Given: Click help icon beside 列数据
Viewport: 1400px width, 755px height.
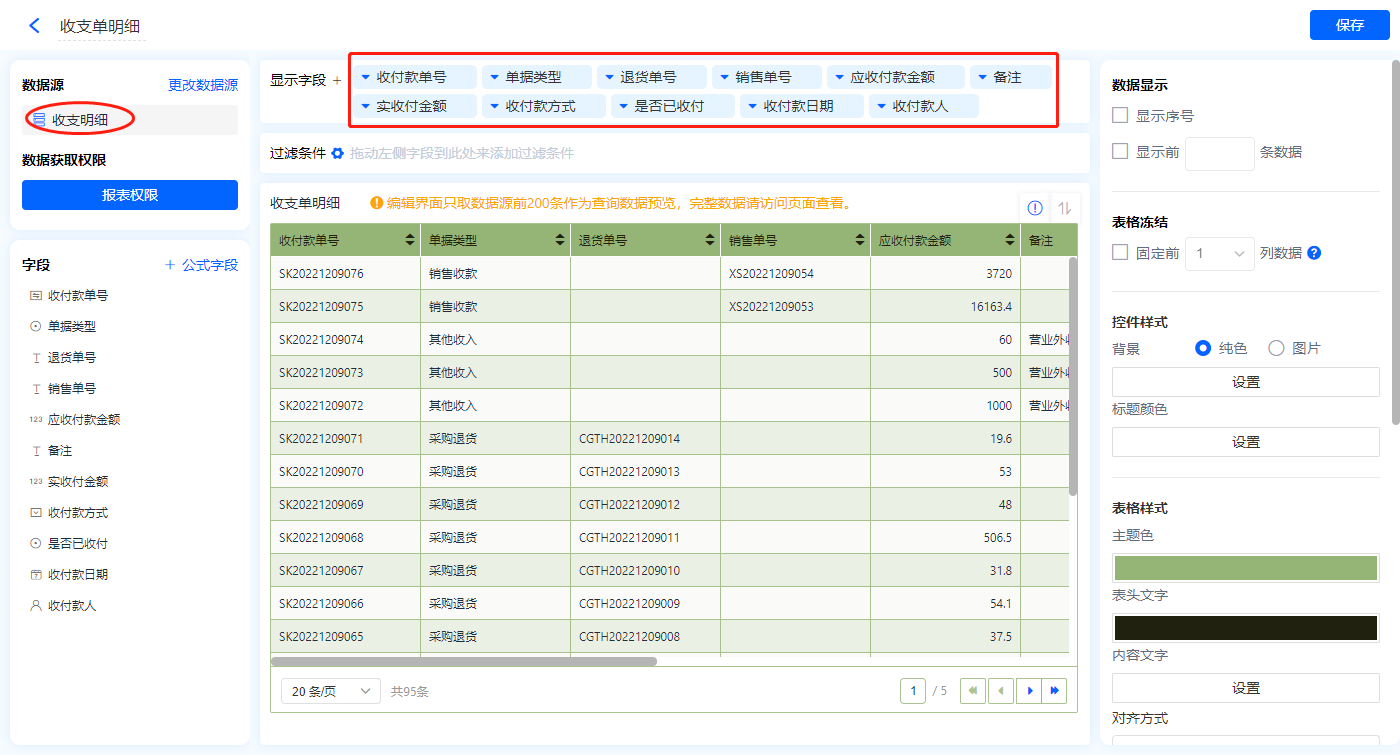Looking at the screenshot, I should pyautogui.click(x=1314, y=253).
